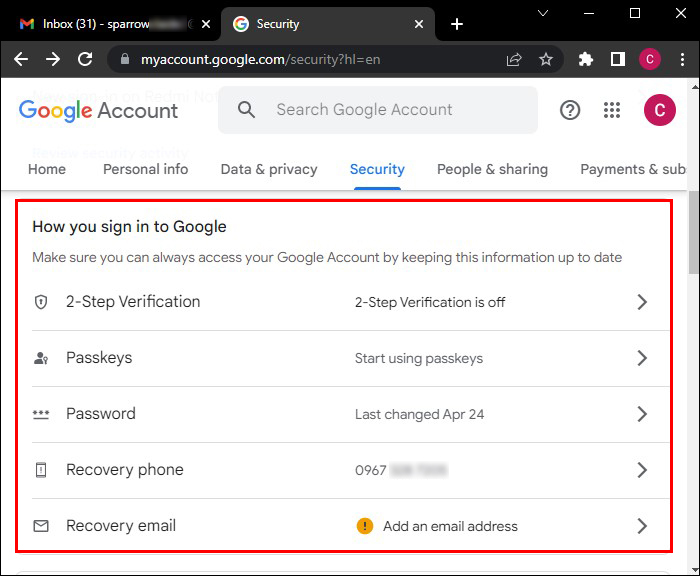The image size is (700, 576).
Task: Go back with the browser back arrow
Action: [x=21, y=60]
